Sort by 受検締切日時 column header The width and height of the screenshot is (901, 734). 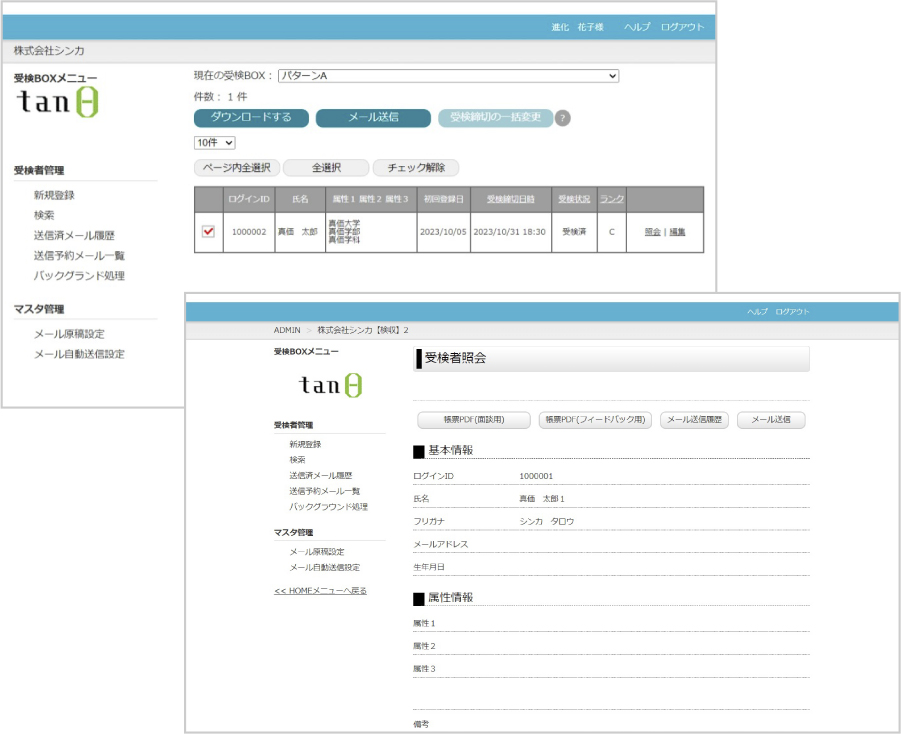coord(510,199)
